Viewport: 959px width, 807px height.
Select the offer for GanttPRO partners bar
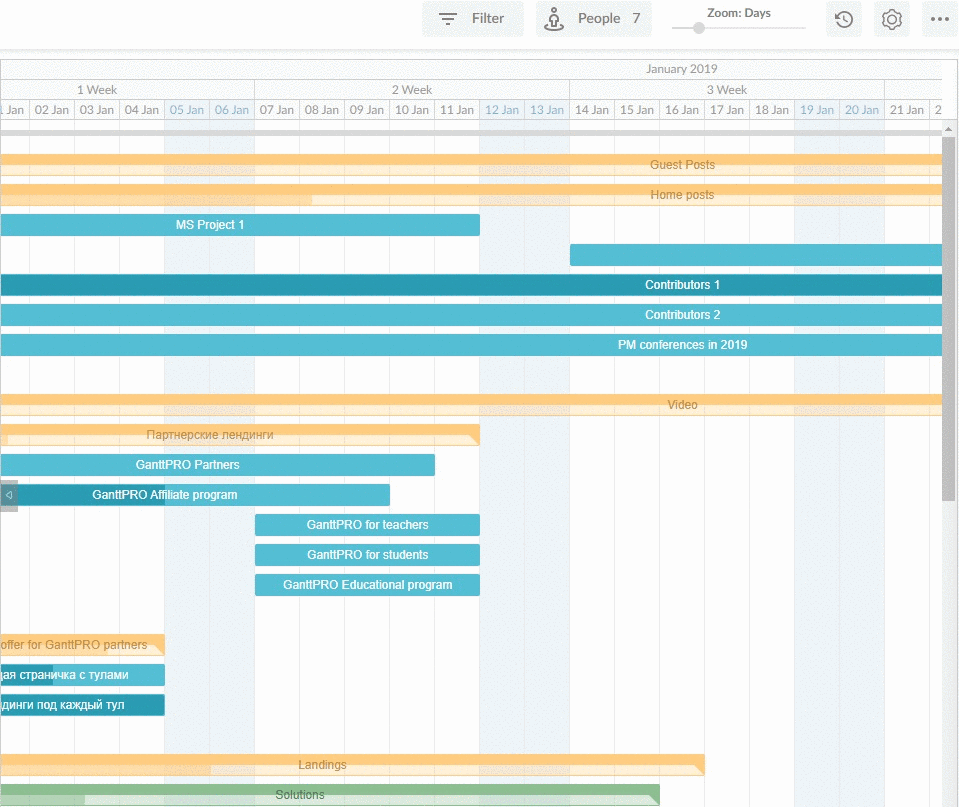pyautogui.click(x=83, y=645)
